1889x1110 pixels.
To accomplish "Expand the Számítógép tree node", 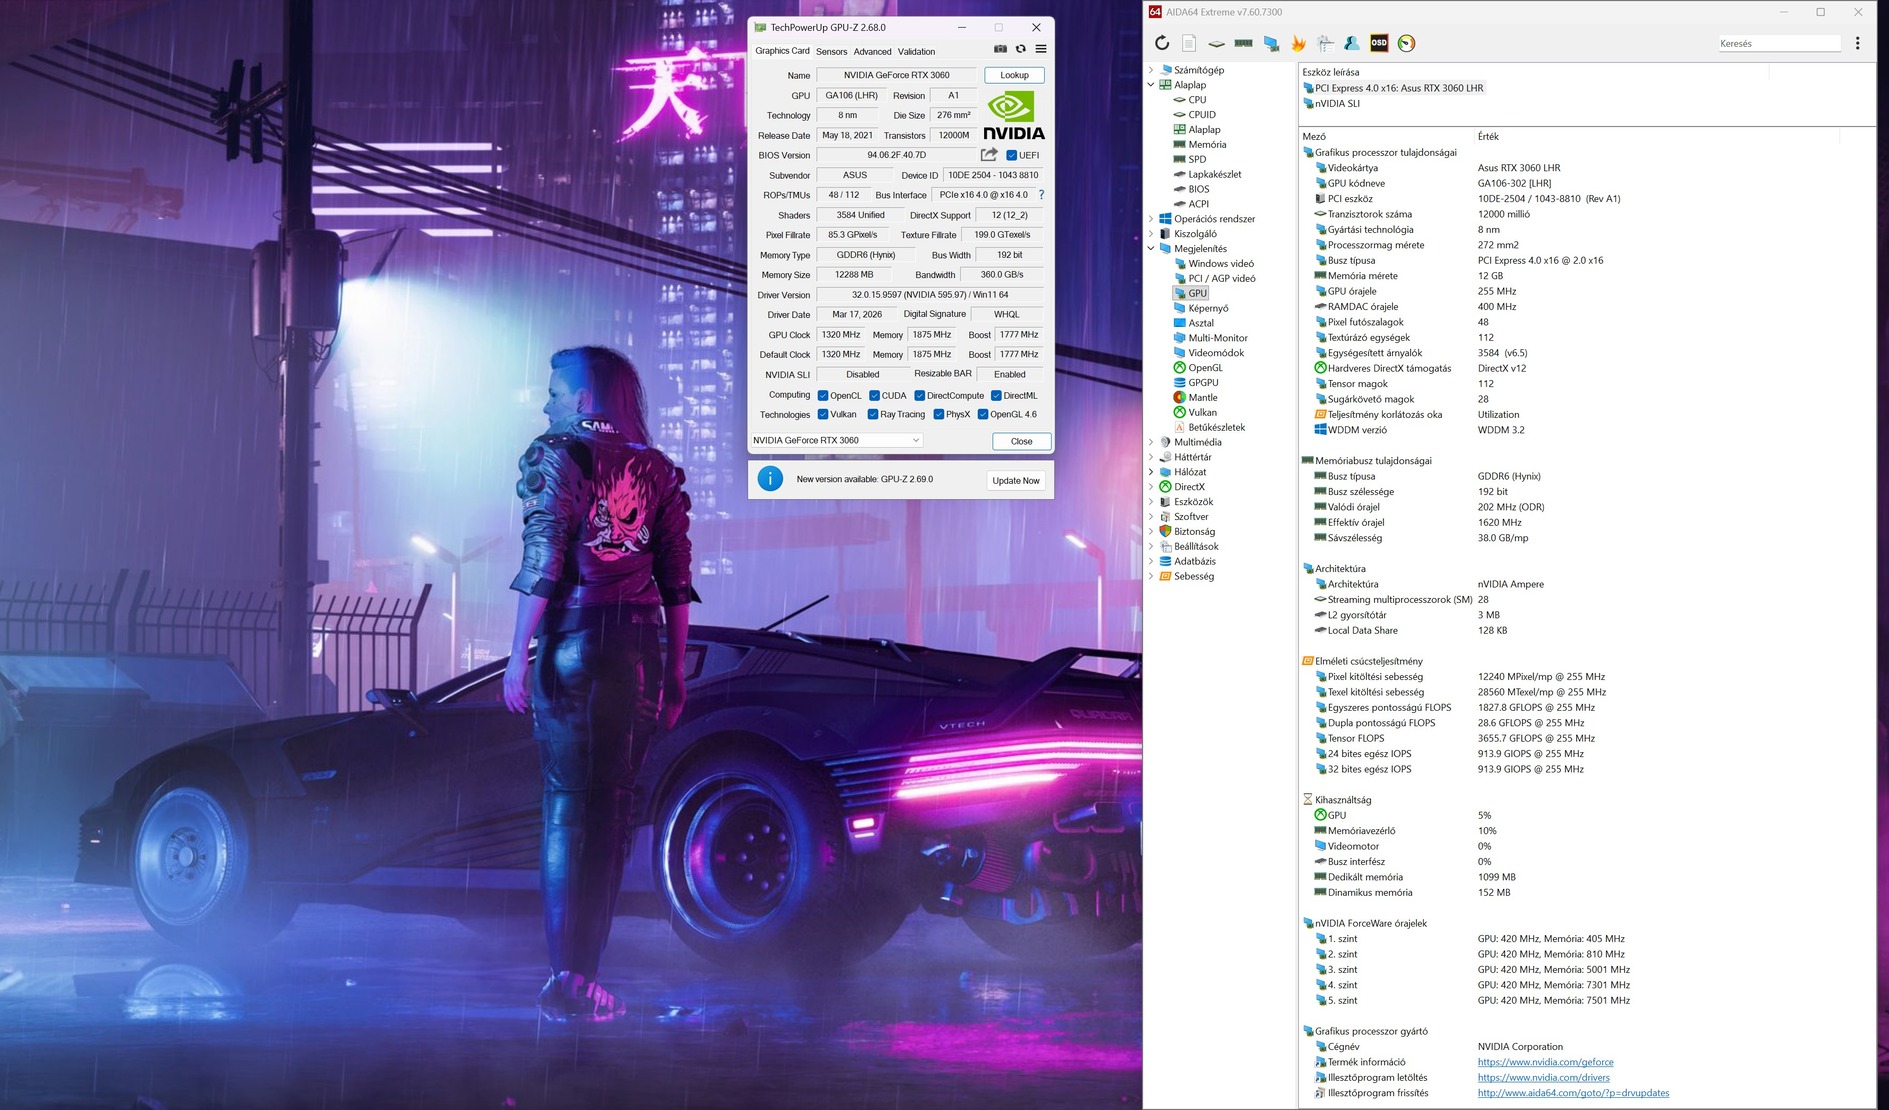I will pos(1151,70).
